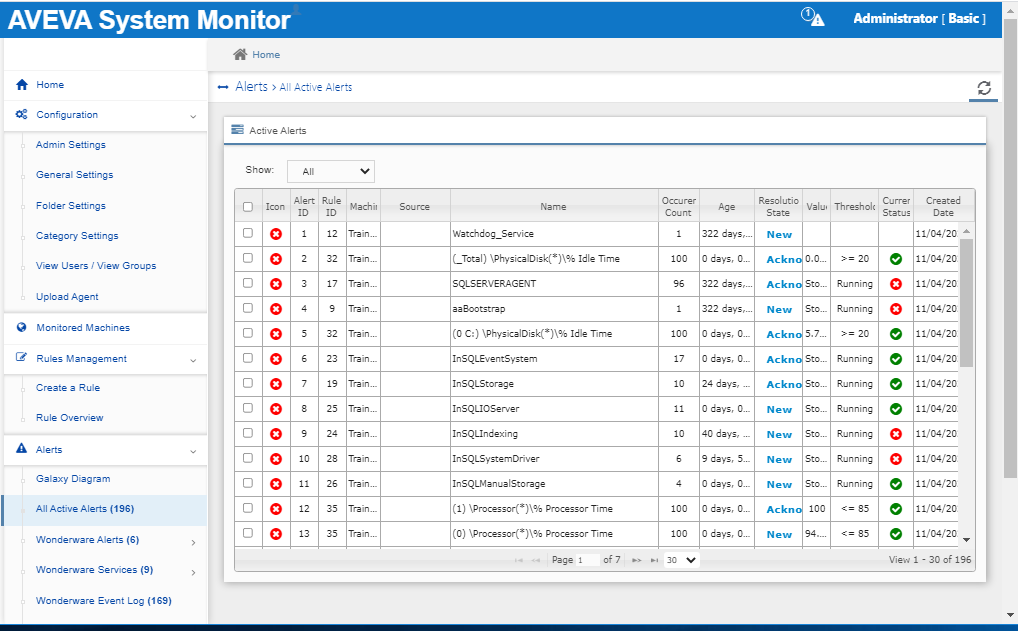This screenshot has width=1018, height=631.
Task: Go to previous page of alerts
Action: (x=536, y=560)
